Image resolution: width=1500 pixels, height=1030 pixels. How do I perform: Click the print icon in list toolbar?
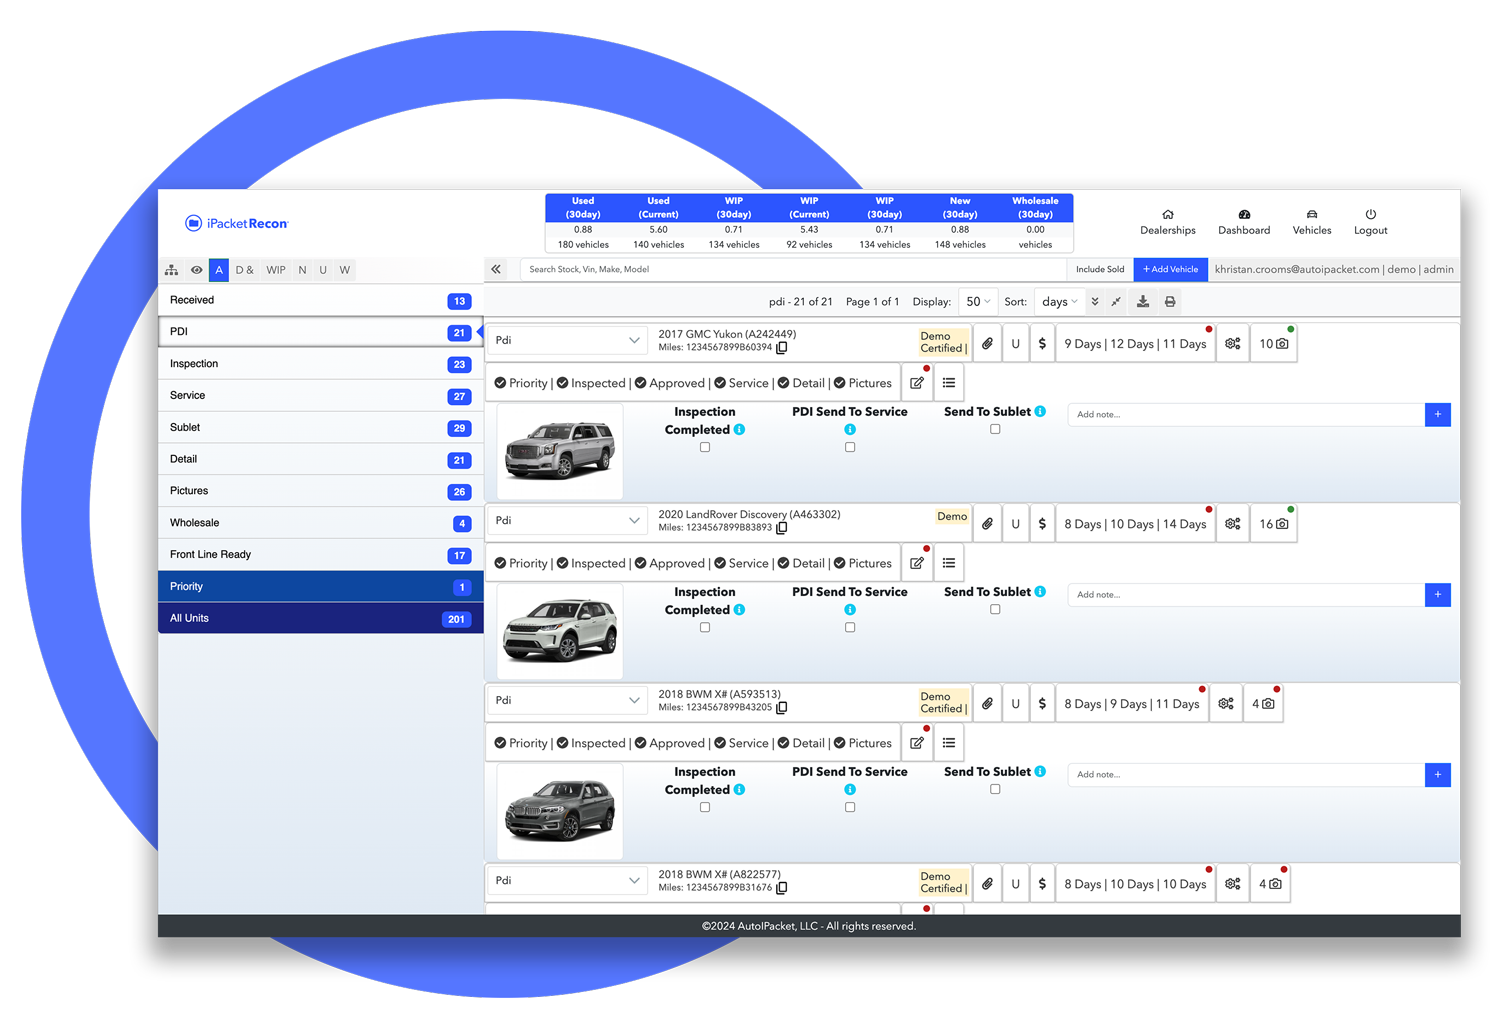tap(1170, 302)
